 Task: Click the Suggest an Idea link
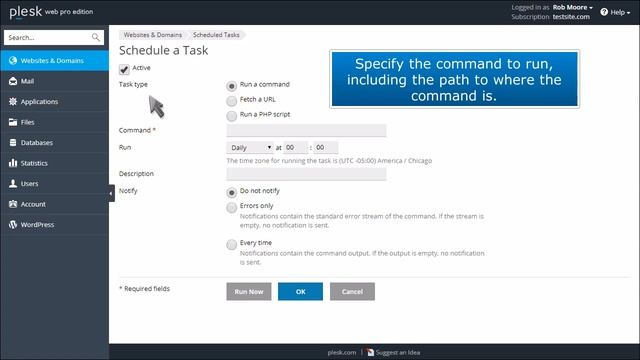click(398, 352)
